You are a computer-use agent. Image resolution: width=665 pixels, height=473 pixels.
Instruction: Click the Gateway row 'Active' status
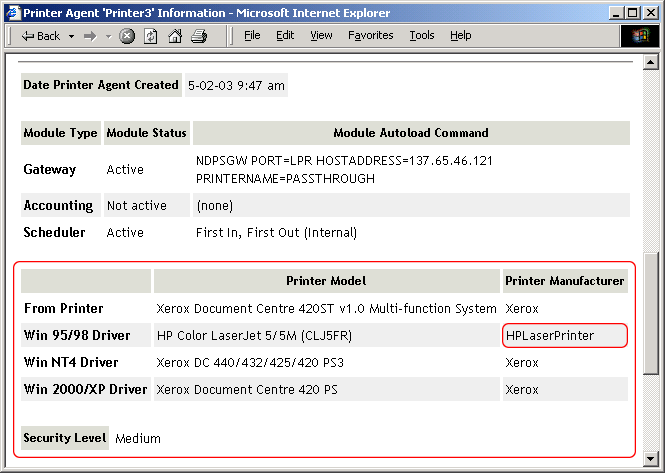pyautogui.click(x=125, y=170)
